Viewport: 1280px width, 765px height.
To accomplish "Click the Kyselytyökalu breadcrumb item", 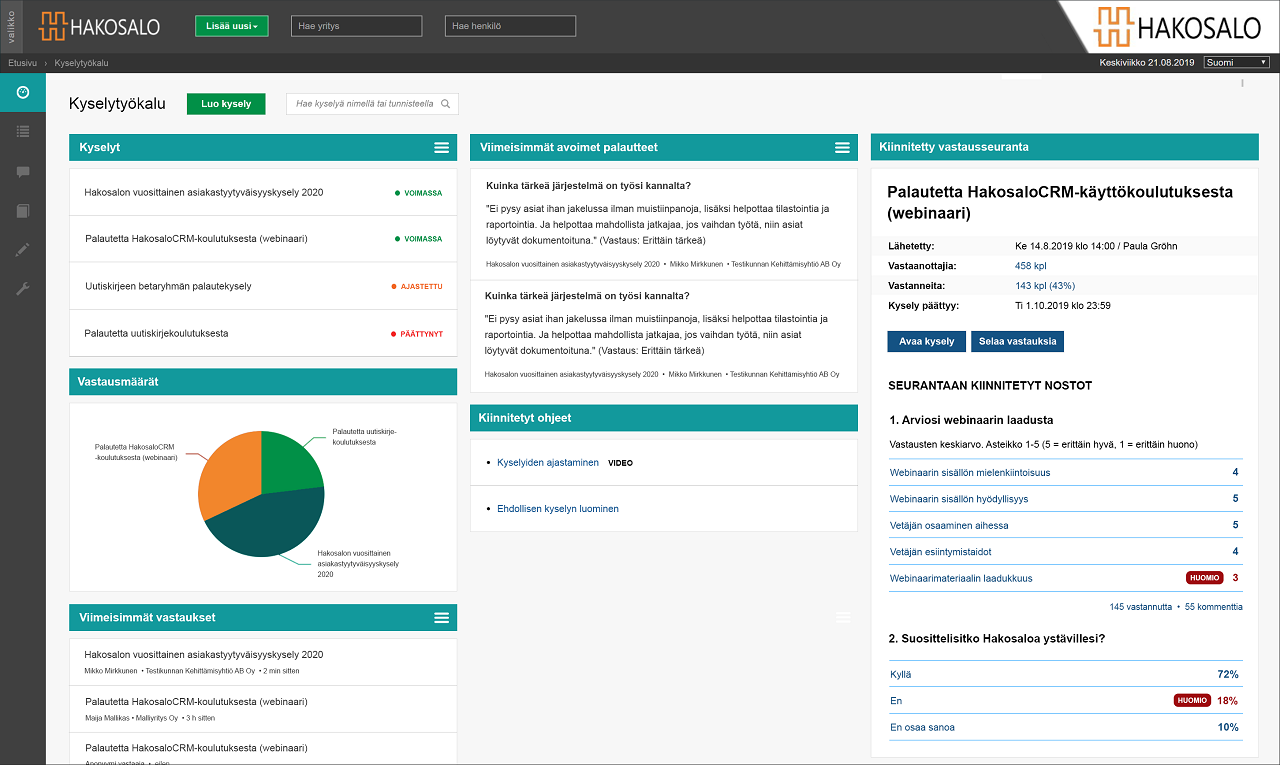I will (81, 63).
